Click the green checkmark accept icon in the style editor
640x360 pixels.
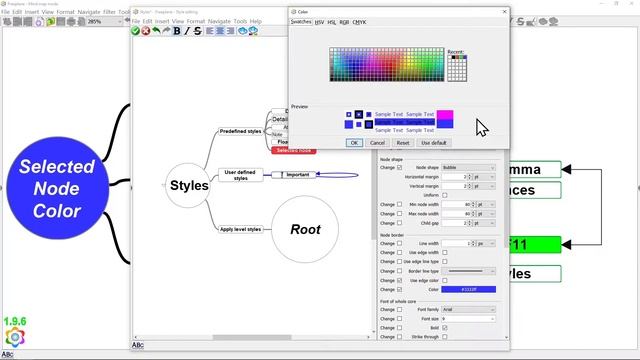pyautogui.click(x=136, y=31)
